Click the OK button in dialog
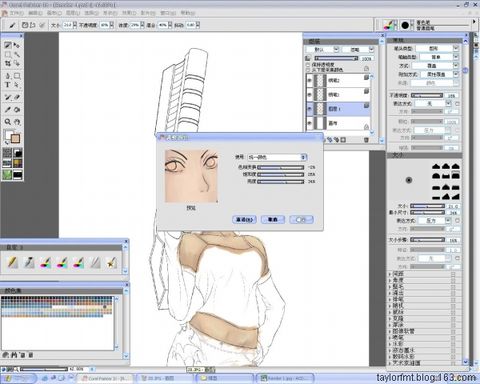The image size is (480, 384). pyautogui.click(x=301, y=219)
